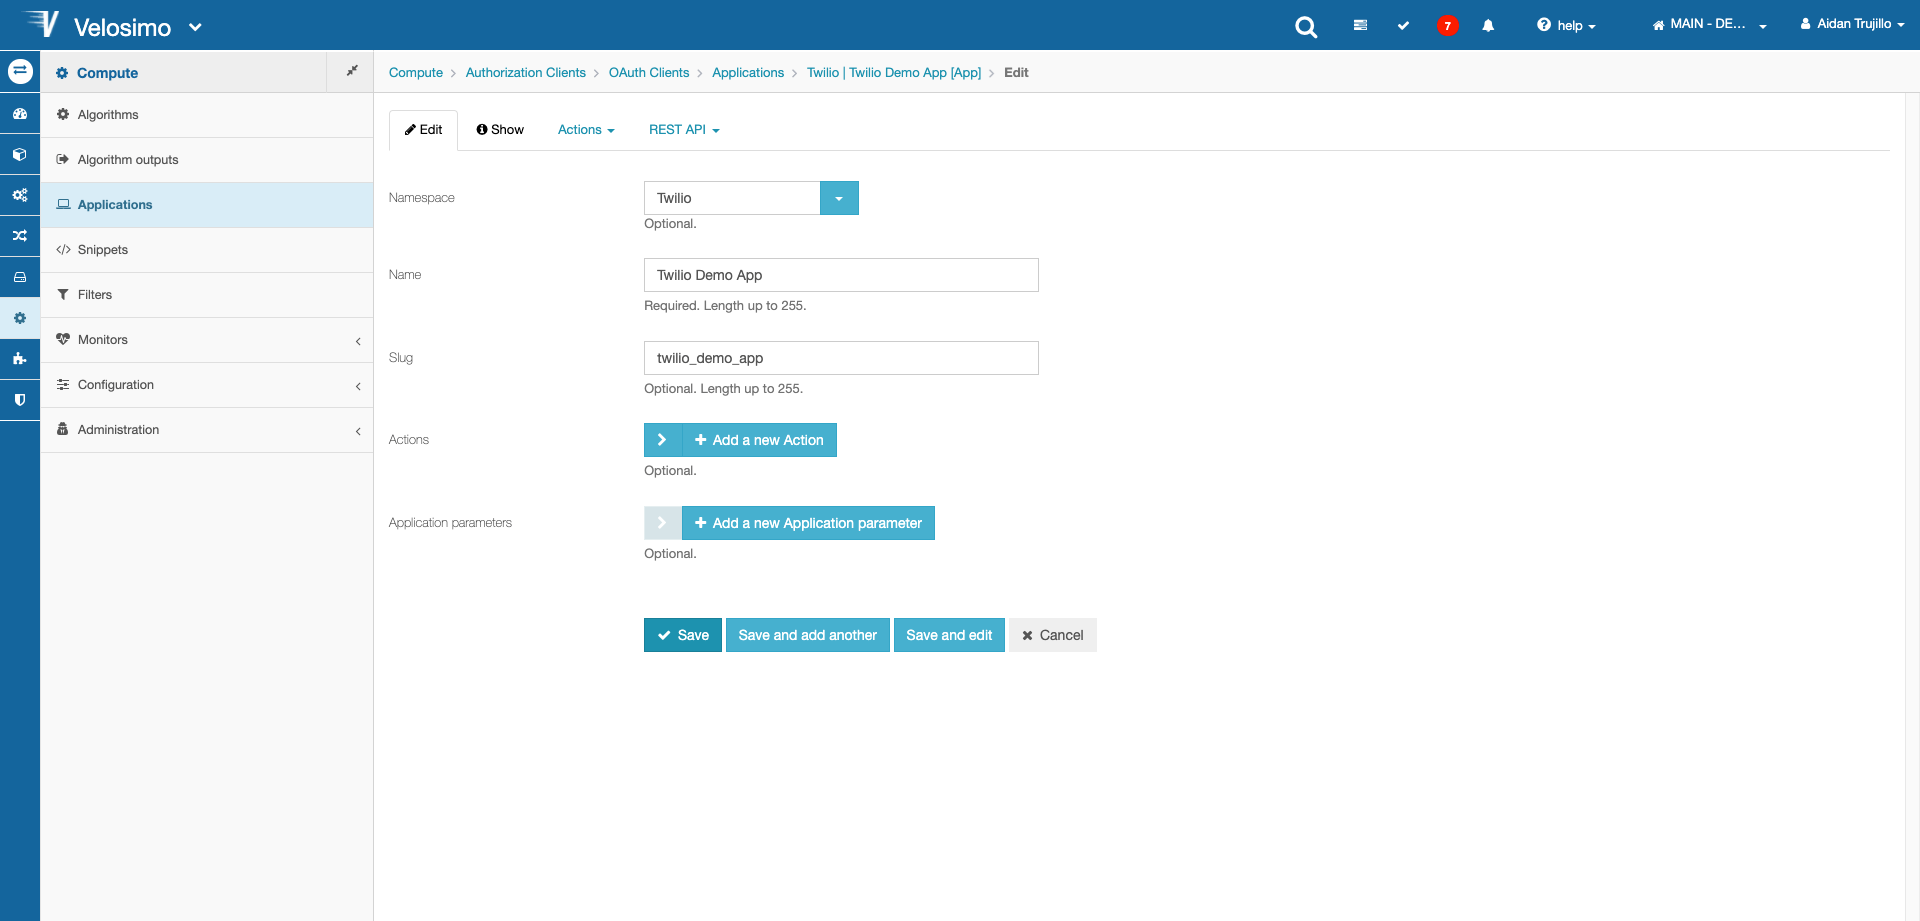Click the heartbeat icon beside Monitors
This screenshot has width=1920, height=921.
[63, 339]
